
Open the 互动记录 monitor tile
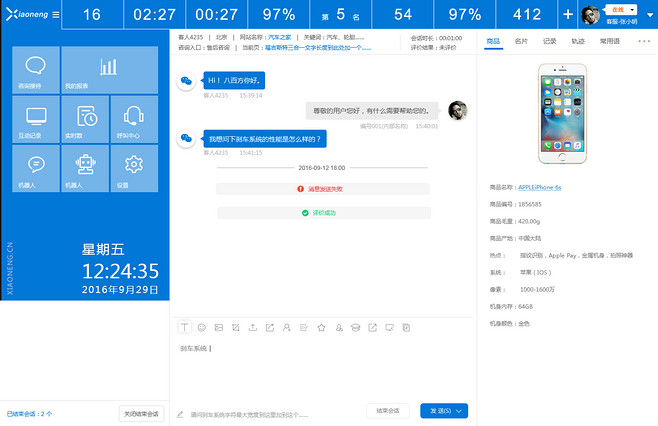coord(36,119)
